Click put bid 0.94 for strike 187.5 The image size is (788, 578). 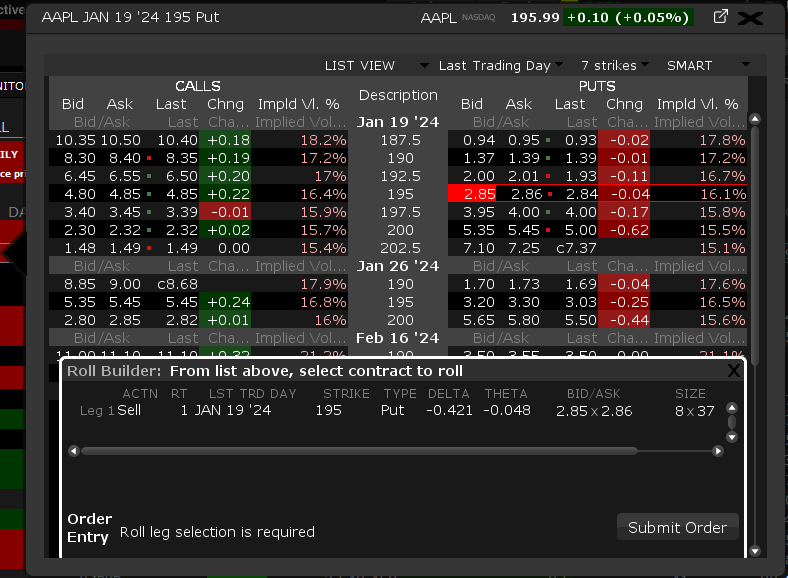click(x=479, y=140)
